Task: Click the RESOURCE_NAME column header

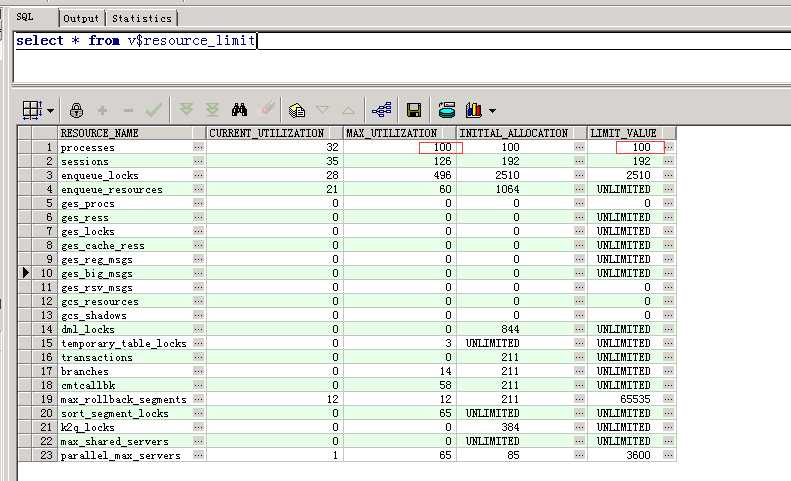Action: pos(131,133)
